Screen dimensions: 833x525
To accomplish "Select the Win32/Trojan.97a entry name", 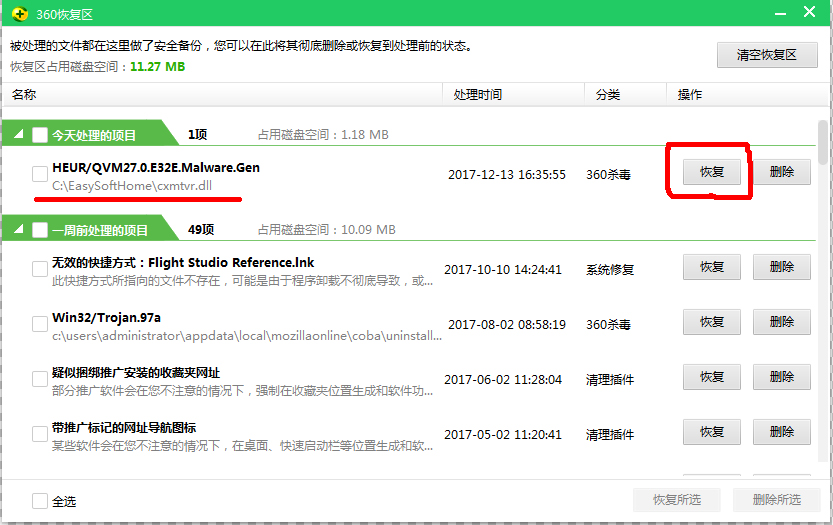I will (x=106, y=318).
